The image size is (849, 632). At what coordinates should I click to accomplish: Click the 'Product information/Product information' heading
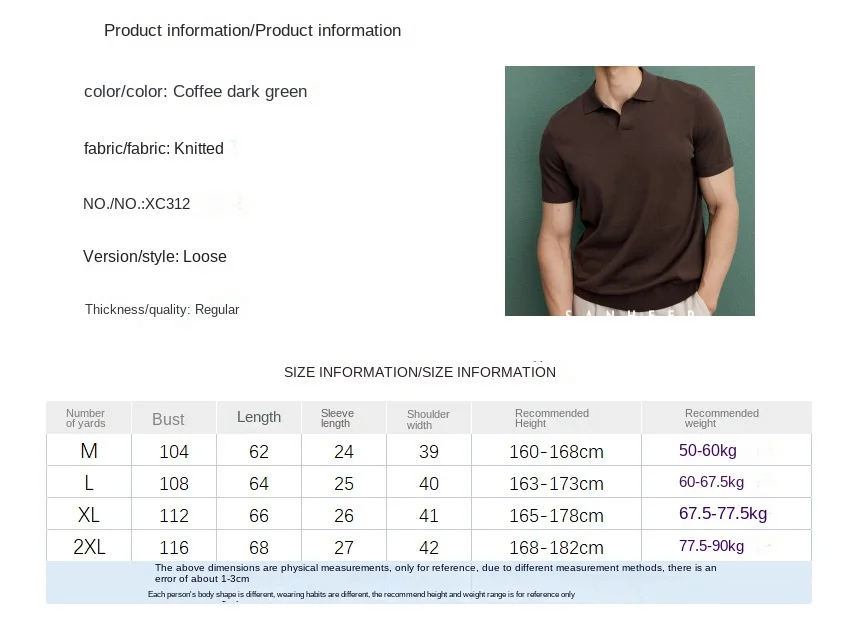[x=252, y=31]
